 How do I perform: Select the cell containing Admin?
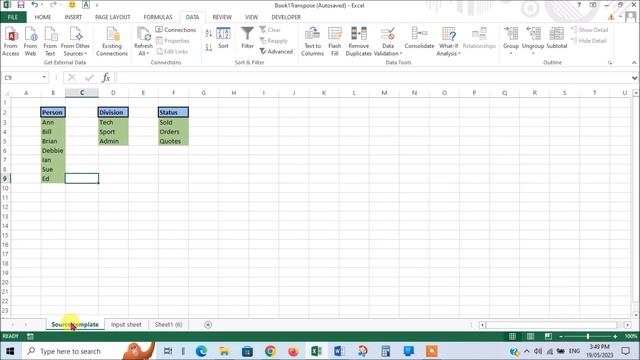[x=113, y=141]
